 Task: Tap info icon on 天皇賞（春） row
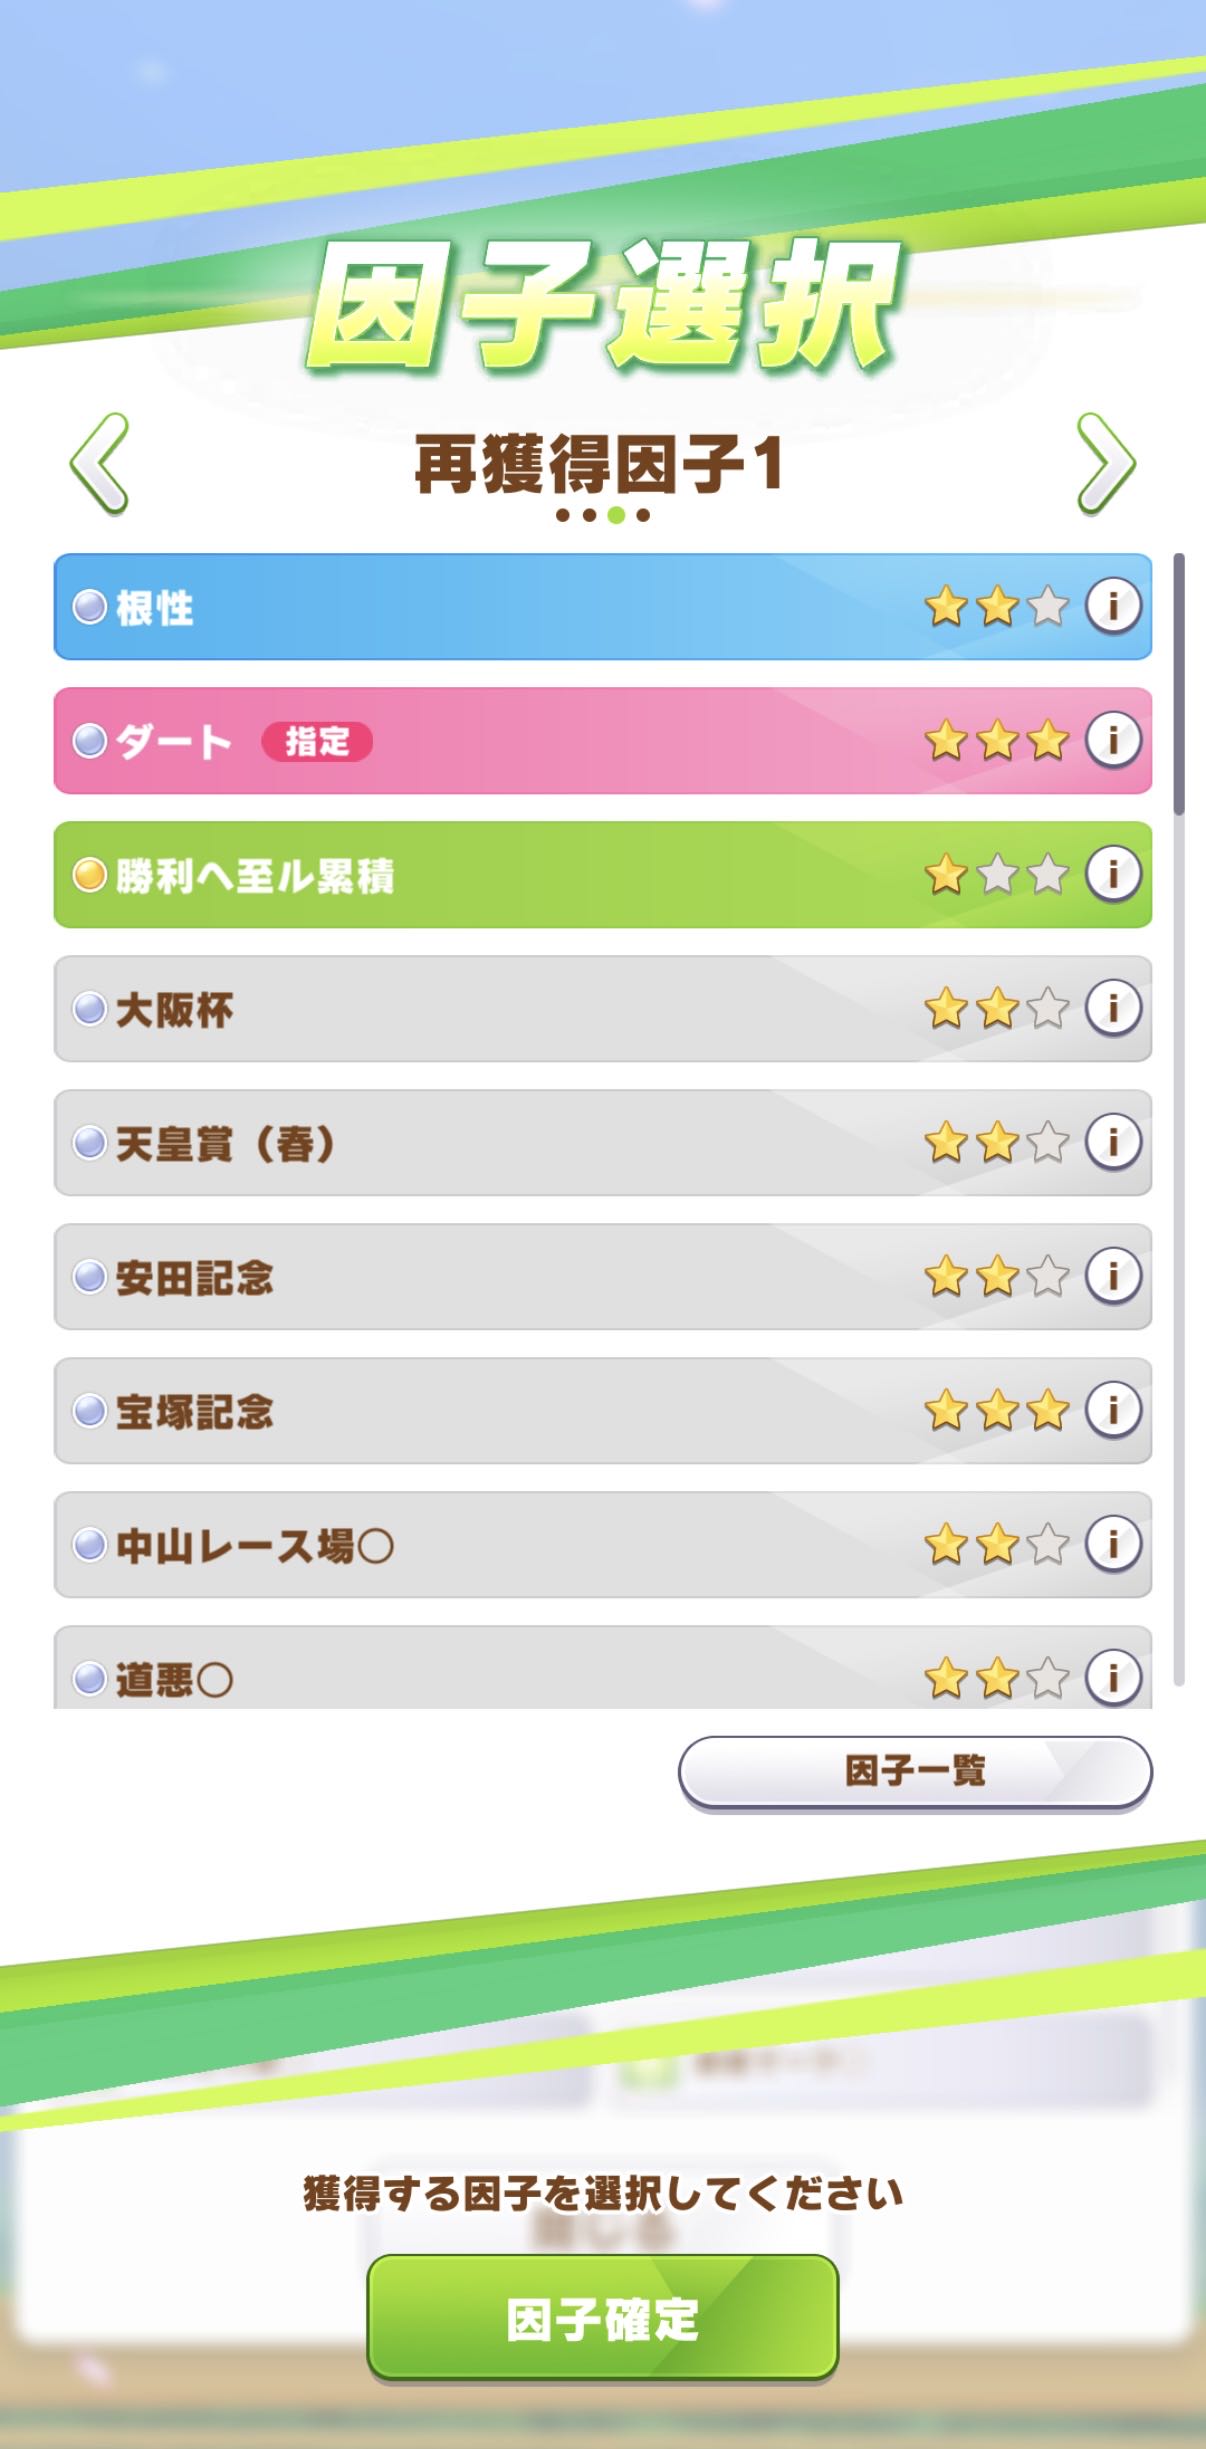(1113, 1142)
